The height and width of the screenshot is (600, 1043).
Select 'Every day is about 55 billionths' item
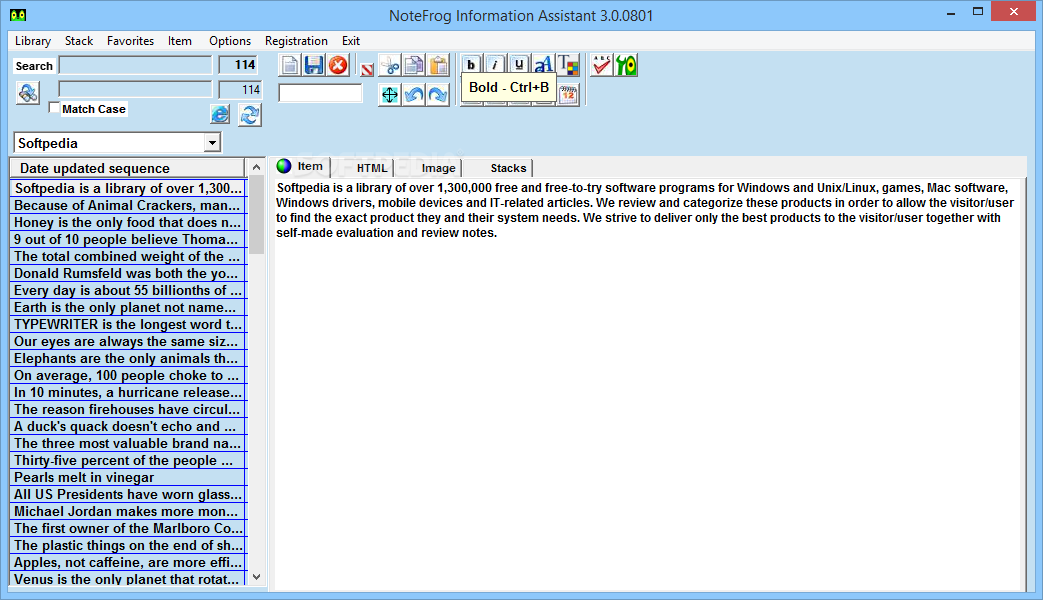tap(128, 291)
